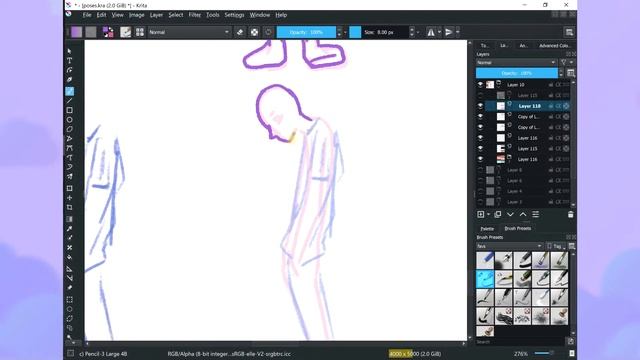Open the add layer type dropdown arrow
The width and height of the screenshot is (640, 360).
click(488, 214)
